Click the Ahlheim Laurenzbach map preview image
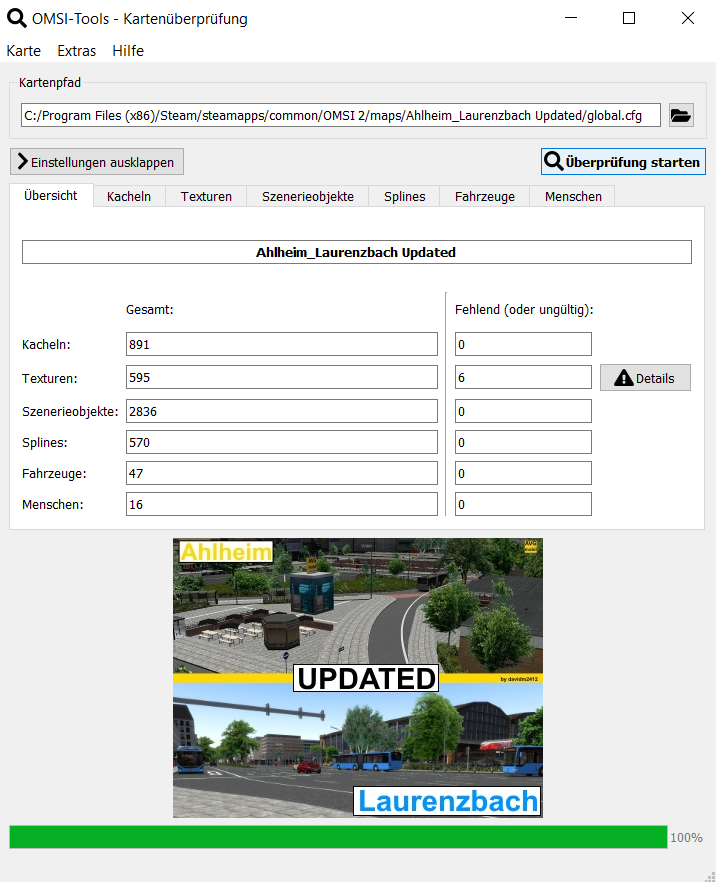The height and width of the screenshot is (882, 716). click(358, 677)
